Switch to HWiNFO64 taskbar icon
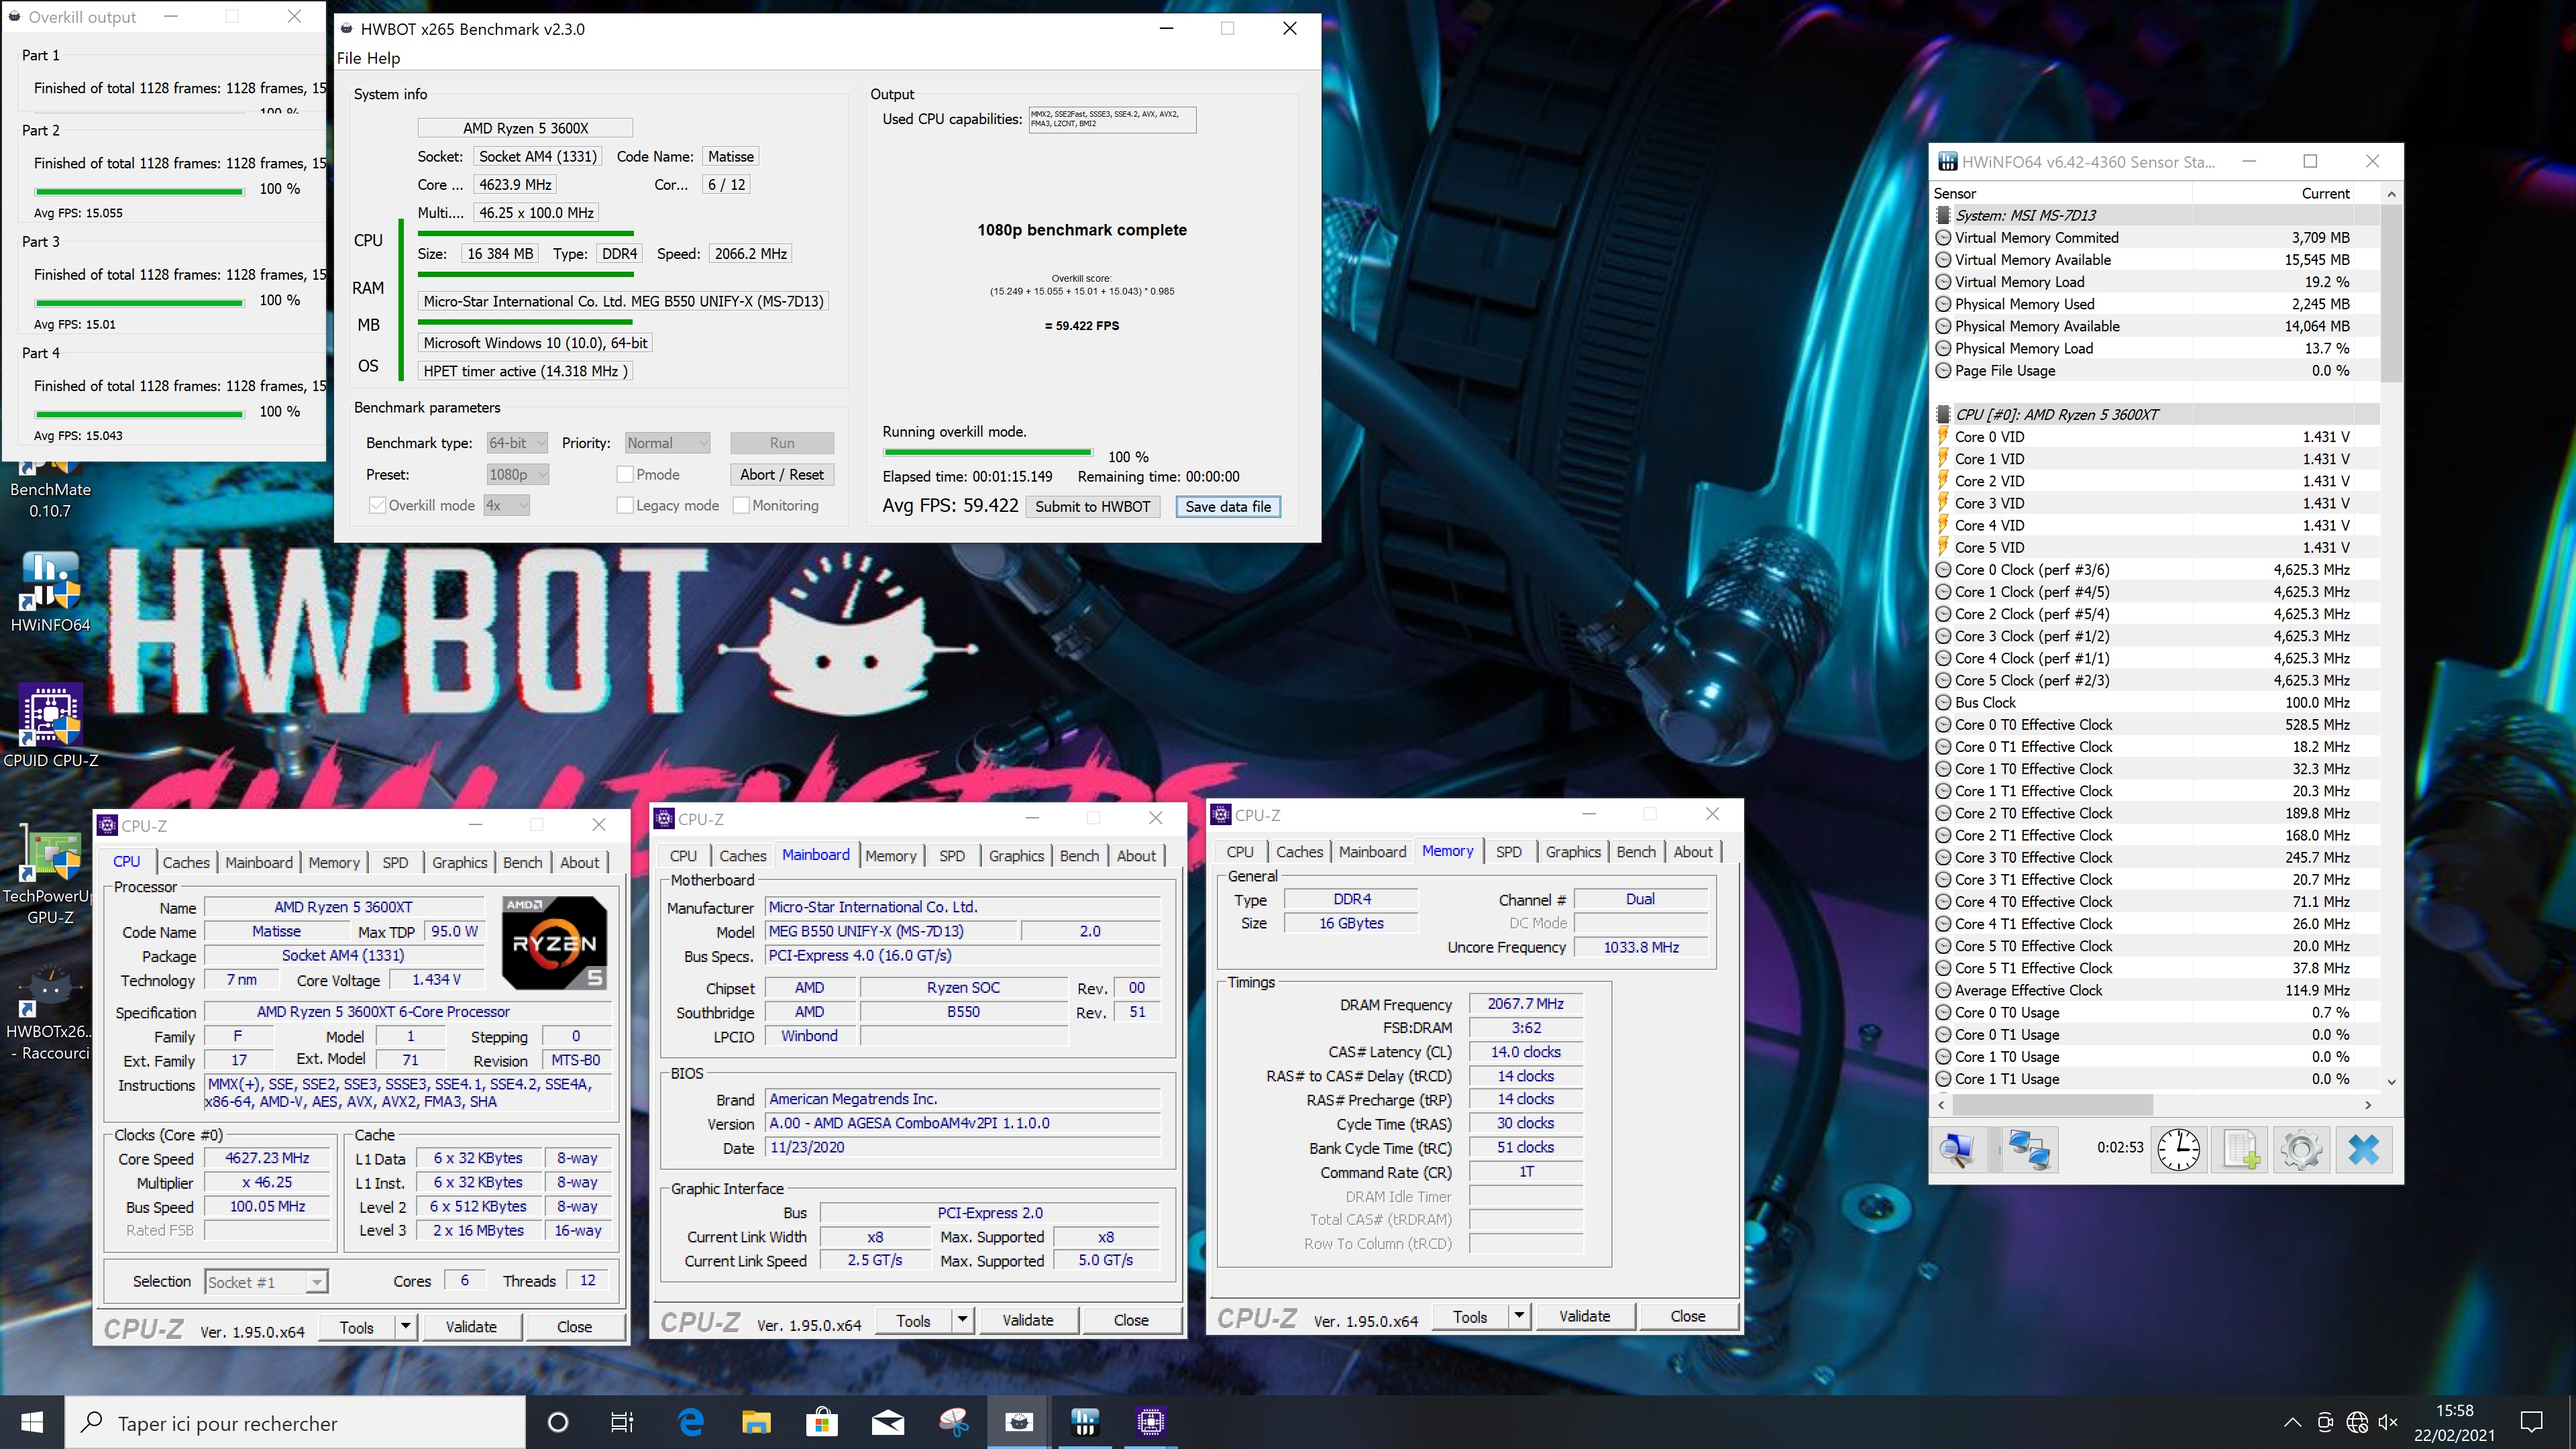The width and height of the screenshot is (2576, 1449). click(x=1085, y=1422)
